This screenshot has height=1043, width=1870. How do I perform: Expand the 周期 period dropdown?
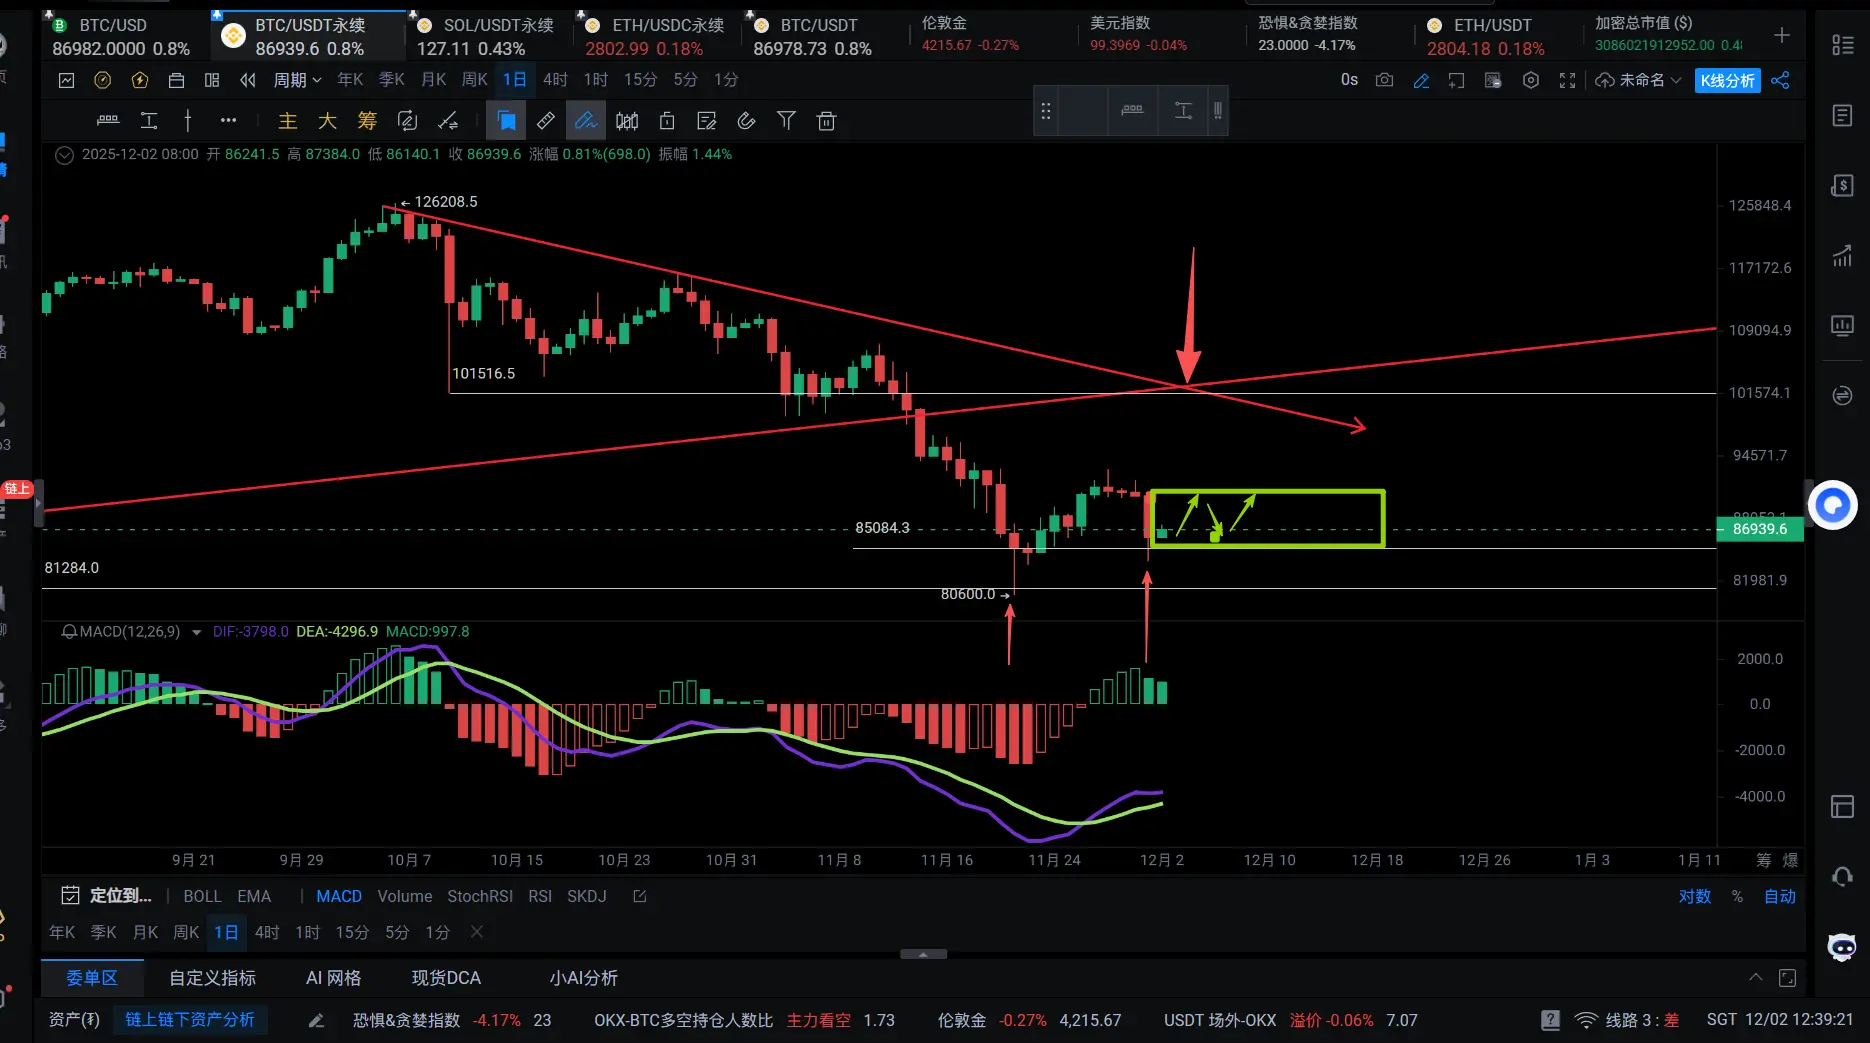298,80
